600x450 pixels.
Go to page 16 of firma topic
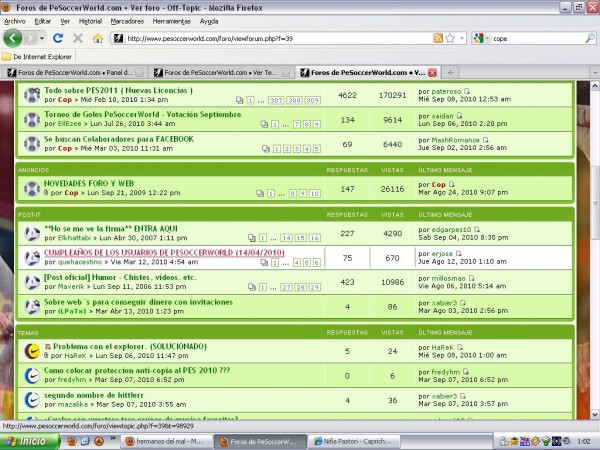point(314,238)
